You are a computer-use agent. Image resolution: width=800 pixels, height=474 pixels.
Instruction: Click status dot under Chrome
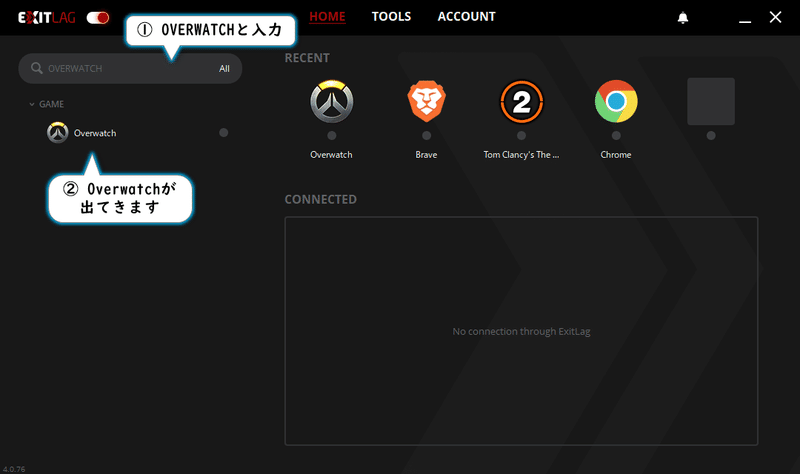(x=616, y=136)
